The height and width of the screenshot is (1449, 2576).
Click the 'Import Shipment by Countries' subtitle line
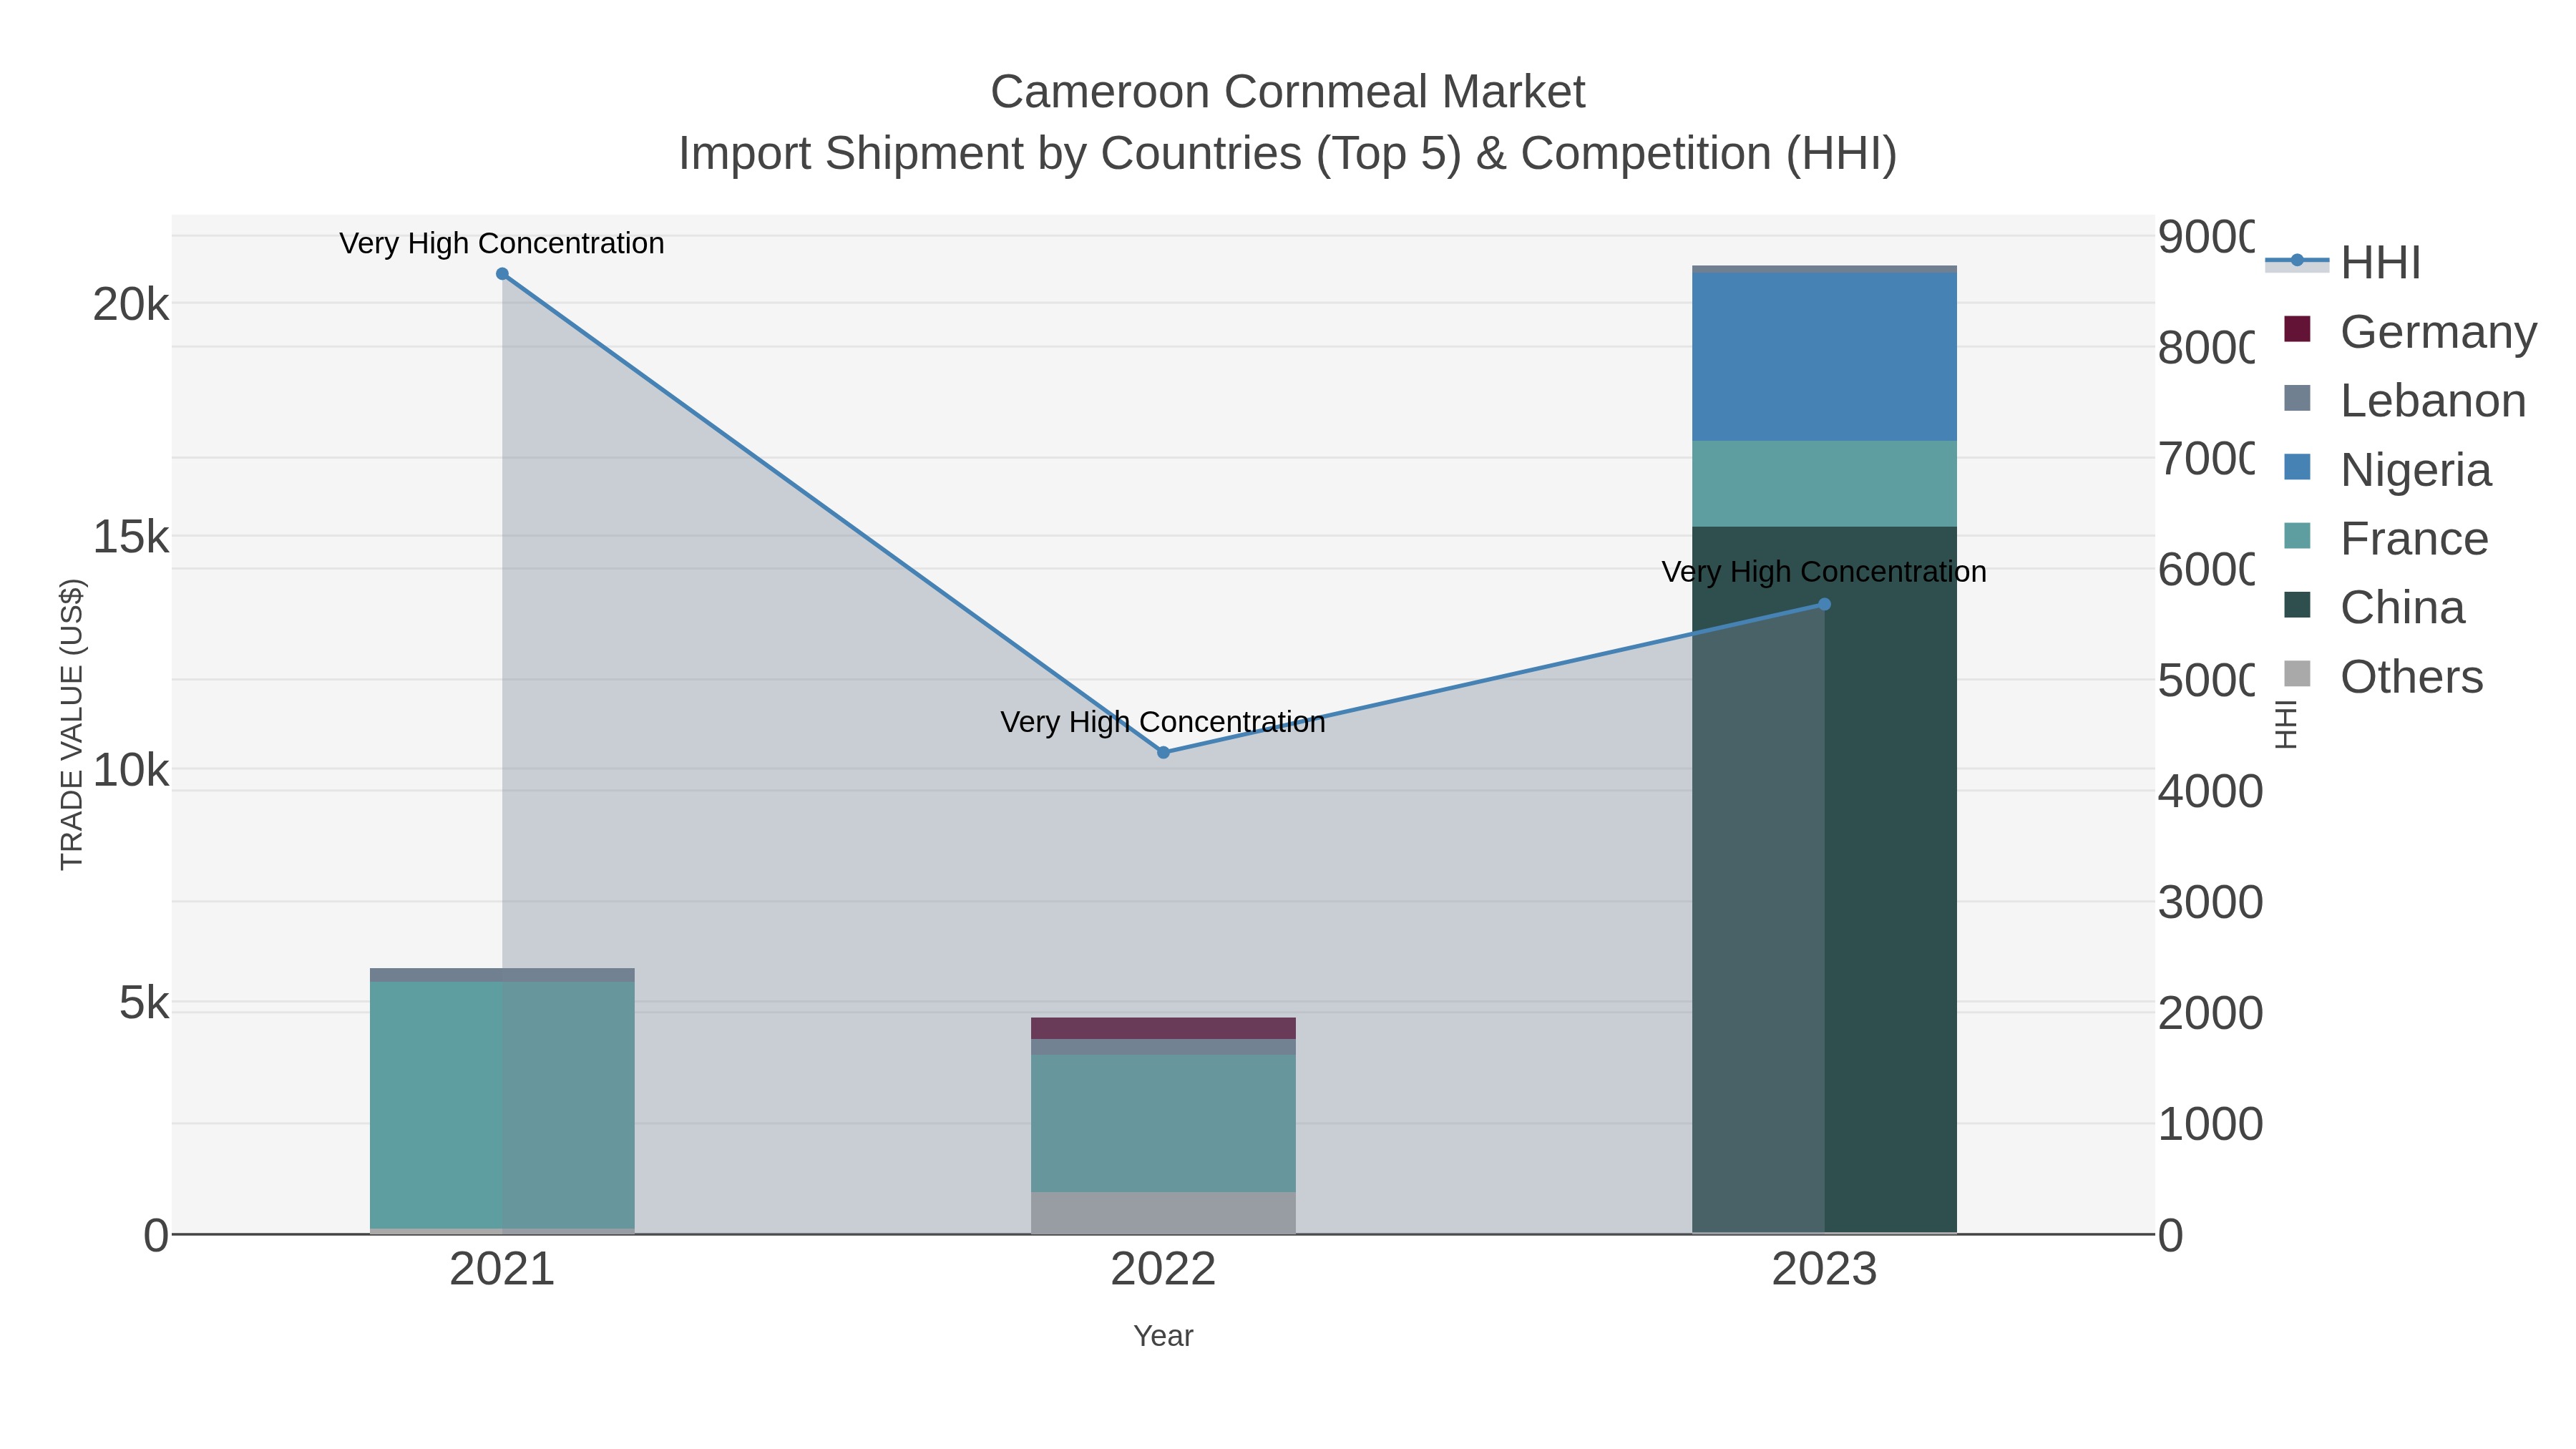[1288, 154]
